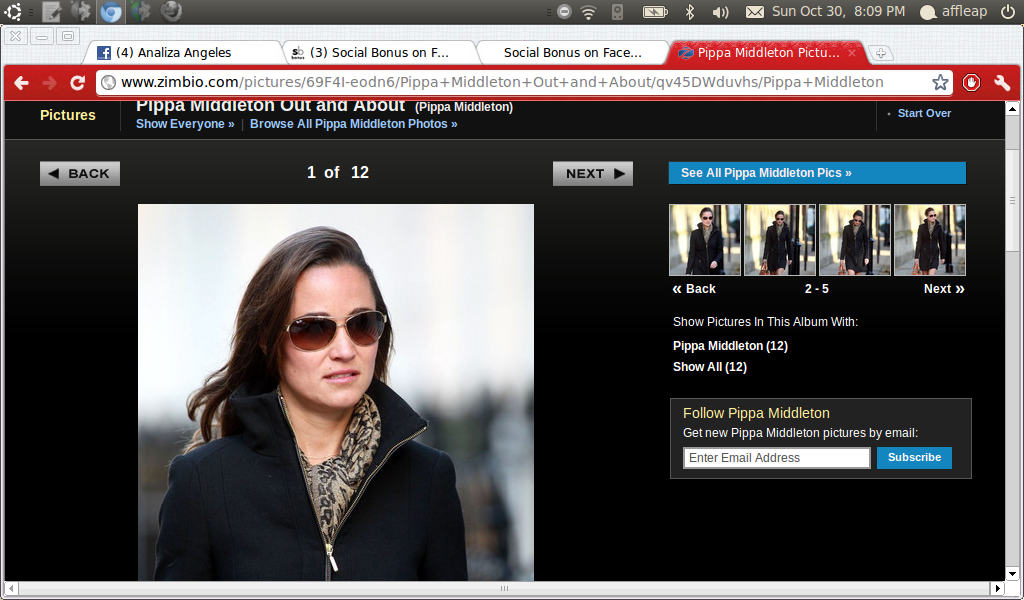Screen dimensions: 1024x600
Task: Click the 'Follow Pippa Middleton' heading
Action: click(x=756, y=413)
